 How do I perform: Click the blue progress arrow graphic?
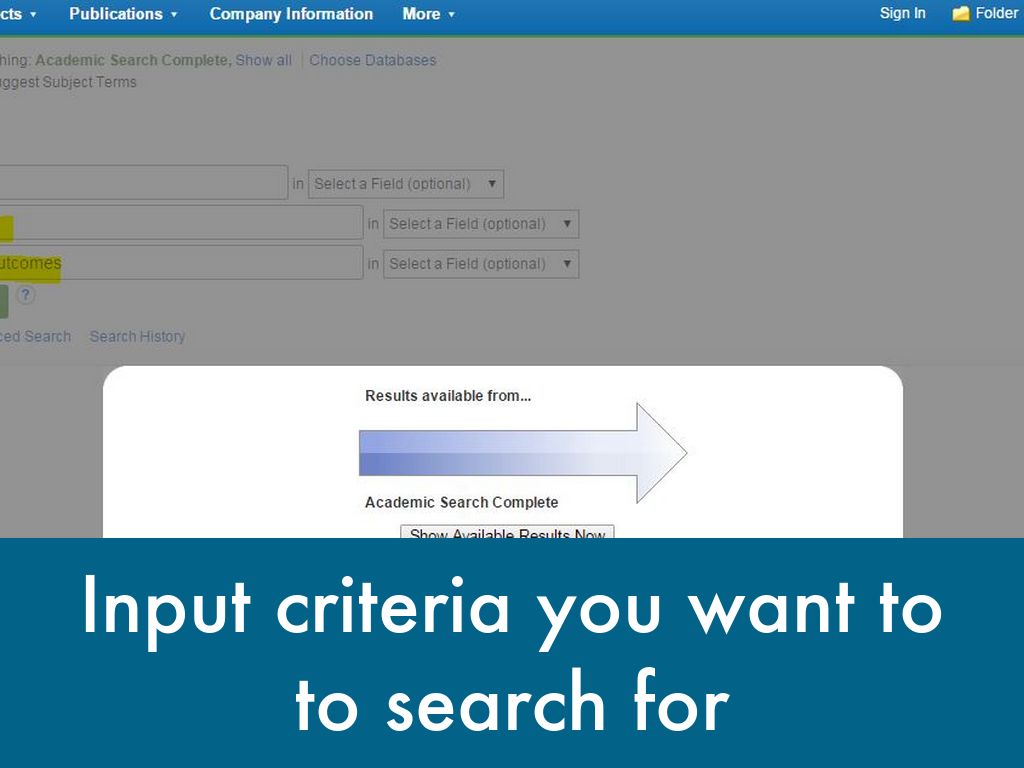pos(520,453)
